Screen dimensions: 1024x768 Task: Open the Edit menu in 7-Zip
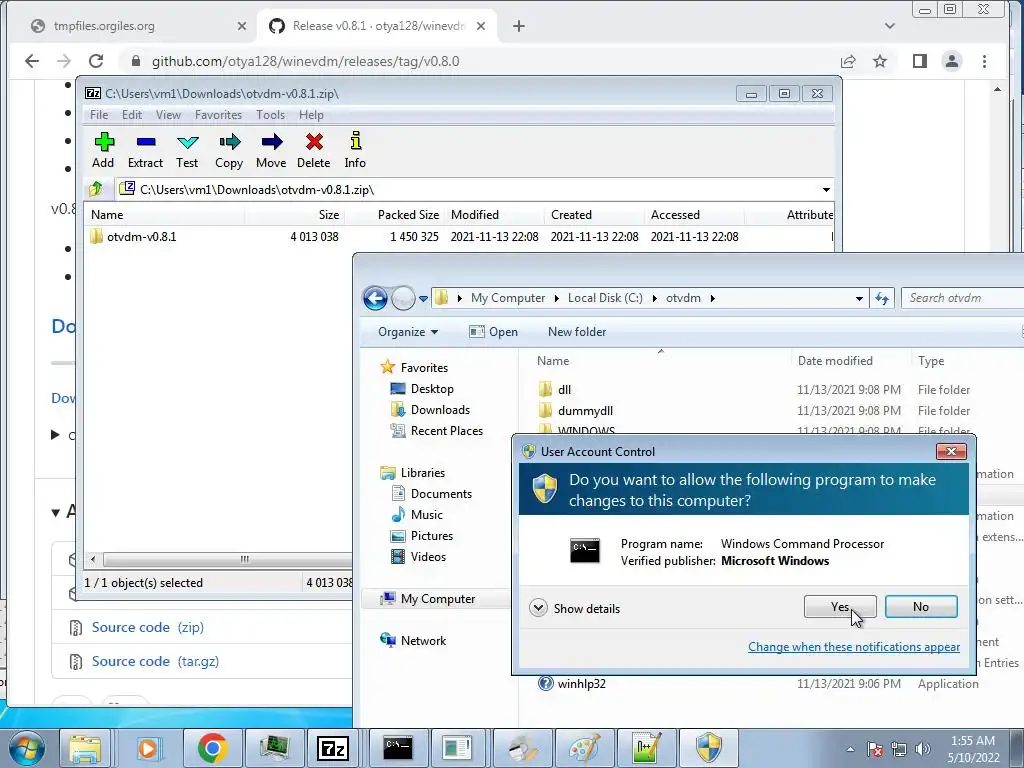tap(132, 115)
